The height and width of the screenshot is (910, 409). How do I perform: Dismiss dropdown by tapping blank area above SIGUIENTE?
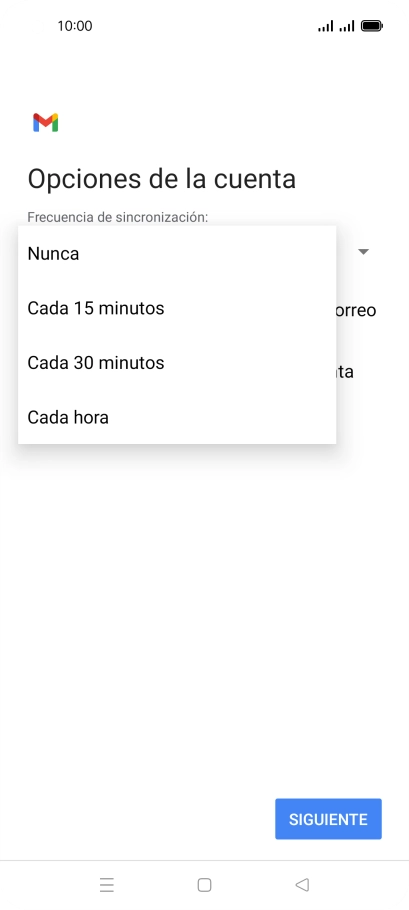point(204,638)
